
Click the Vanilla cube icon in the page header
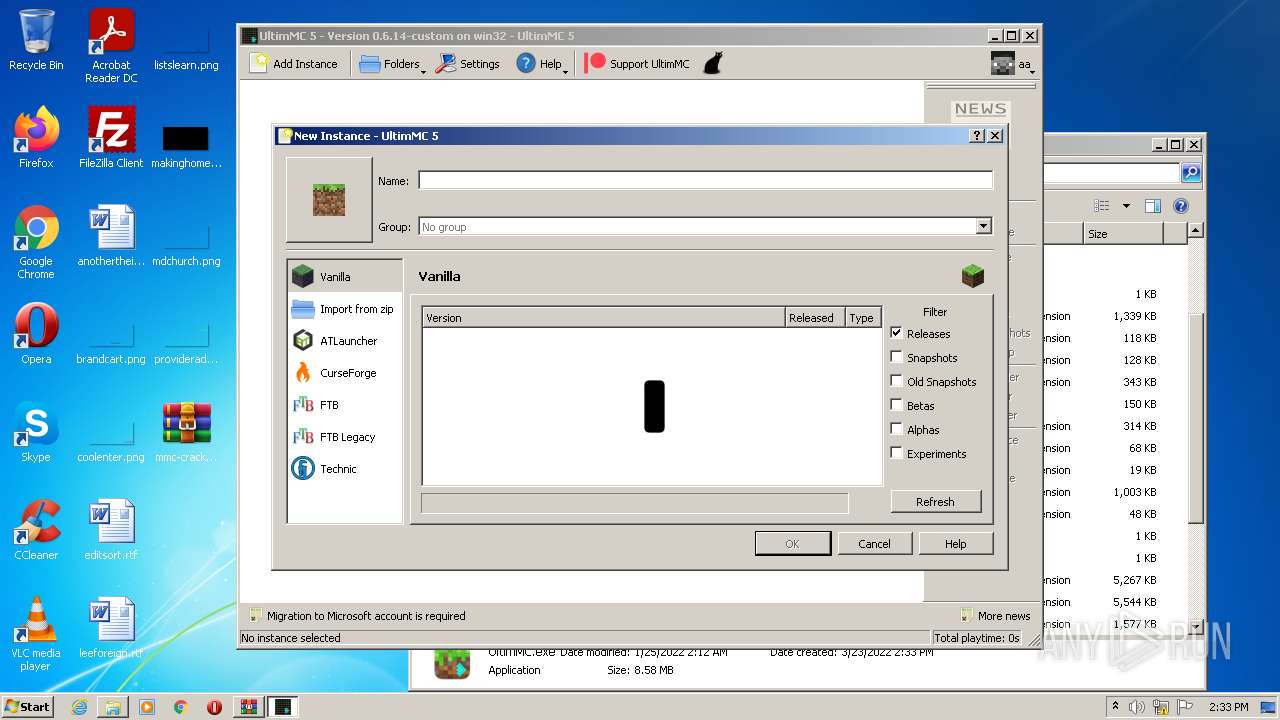point(973,276)
